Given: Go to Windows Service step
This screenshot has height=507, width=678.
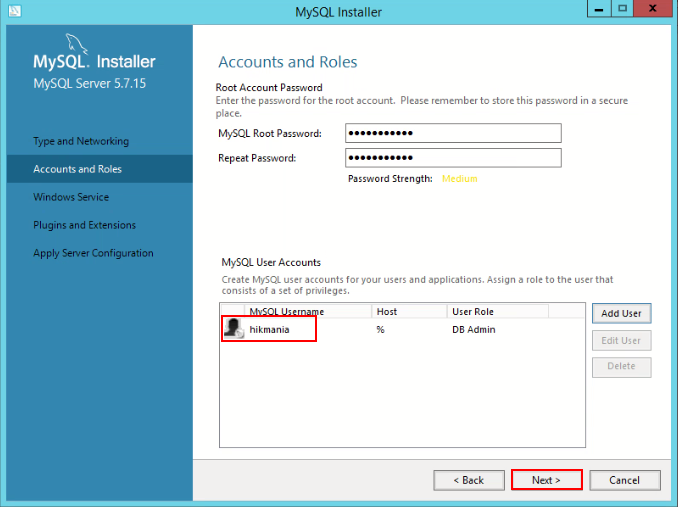Looking at the screenshot, I should [x=71, y=197].
